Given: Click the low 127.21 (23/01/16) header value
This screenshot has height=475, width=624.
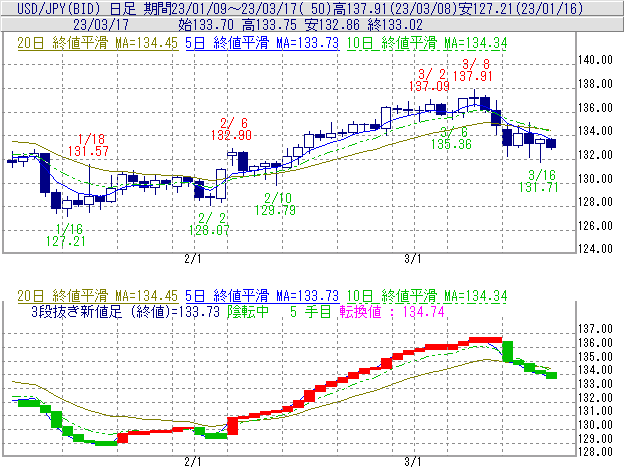Looking at the screenshot, I should (521, 8).
